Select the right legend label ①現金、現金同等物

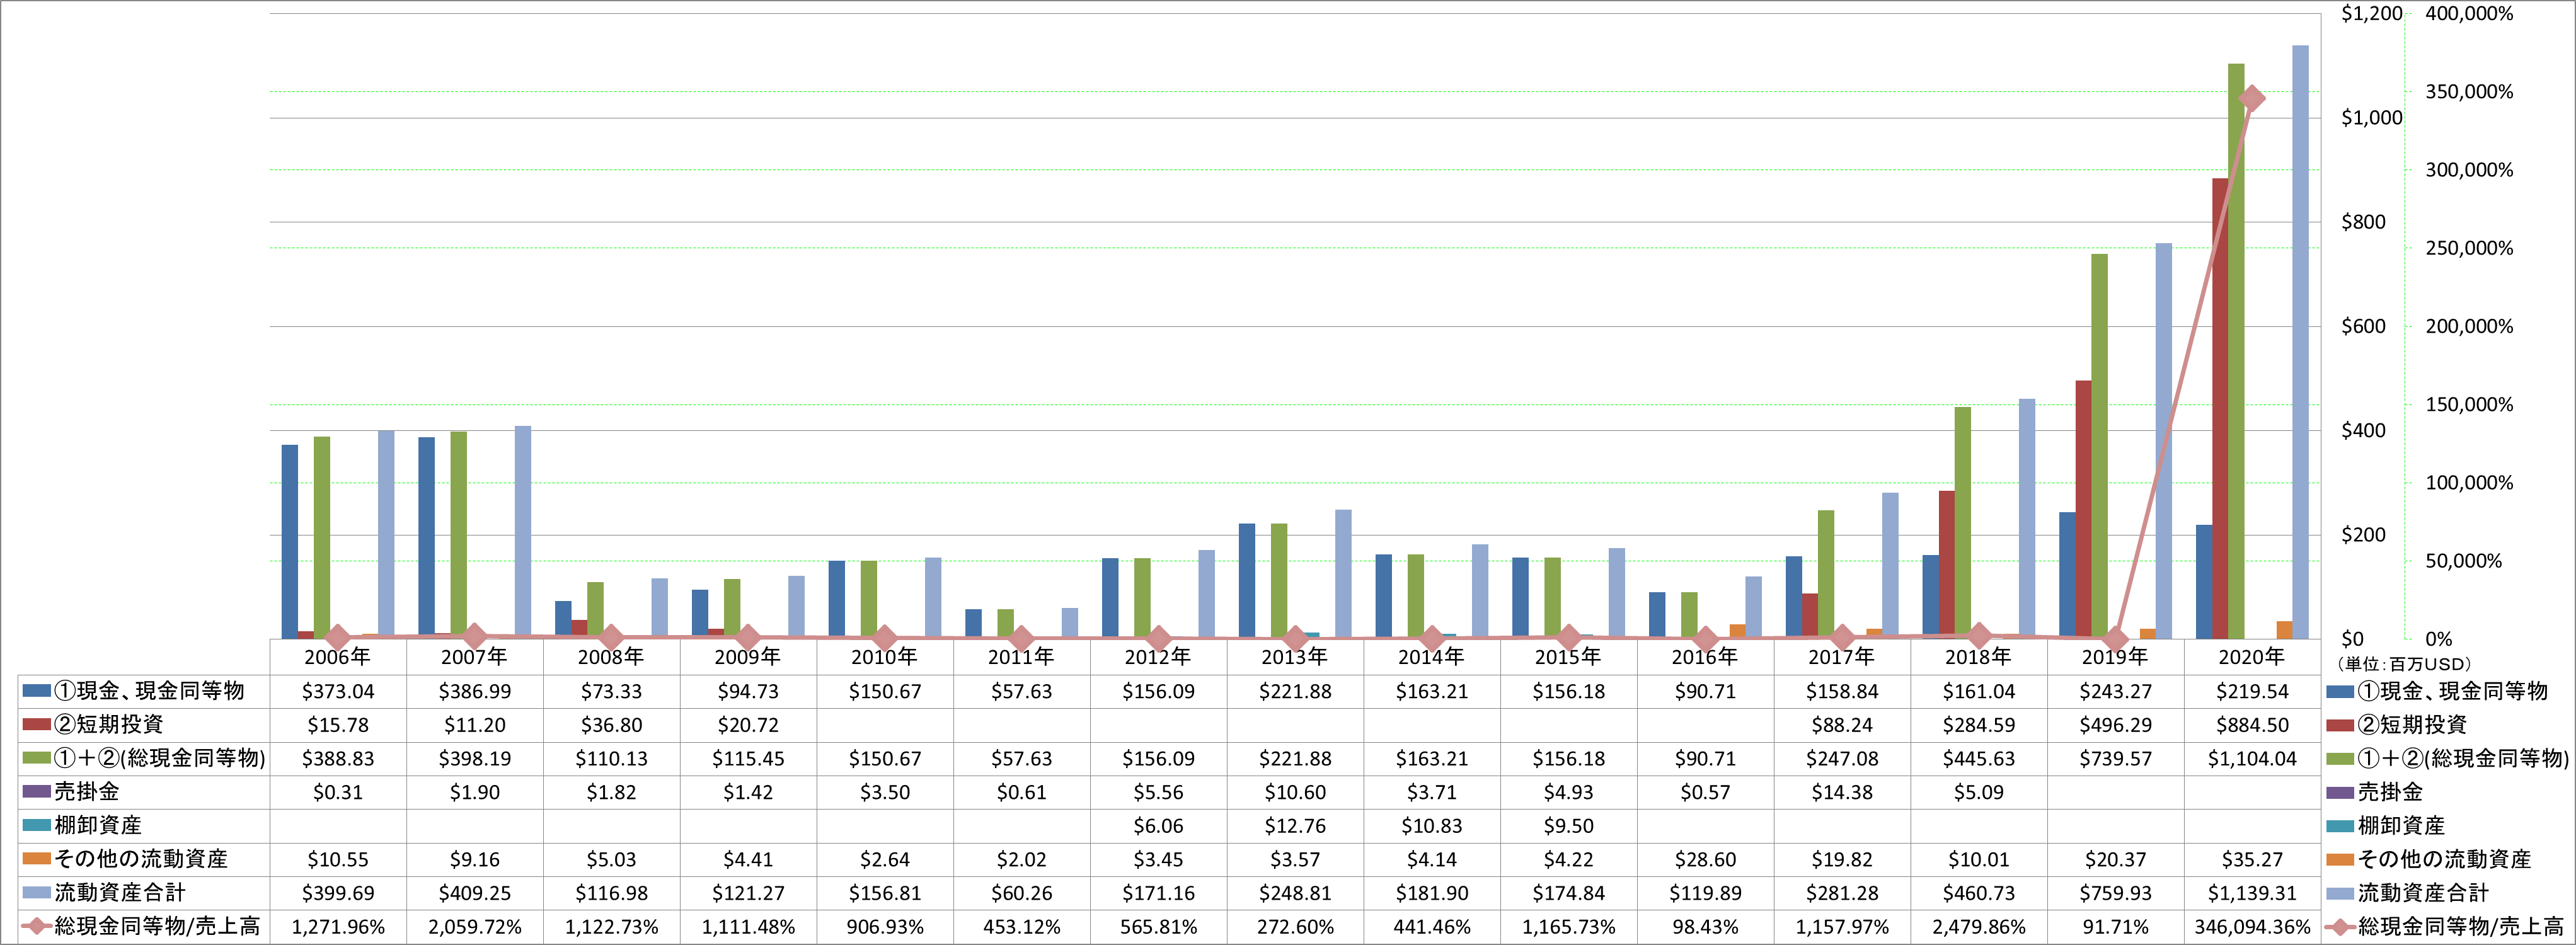[2453, 691]
